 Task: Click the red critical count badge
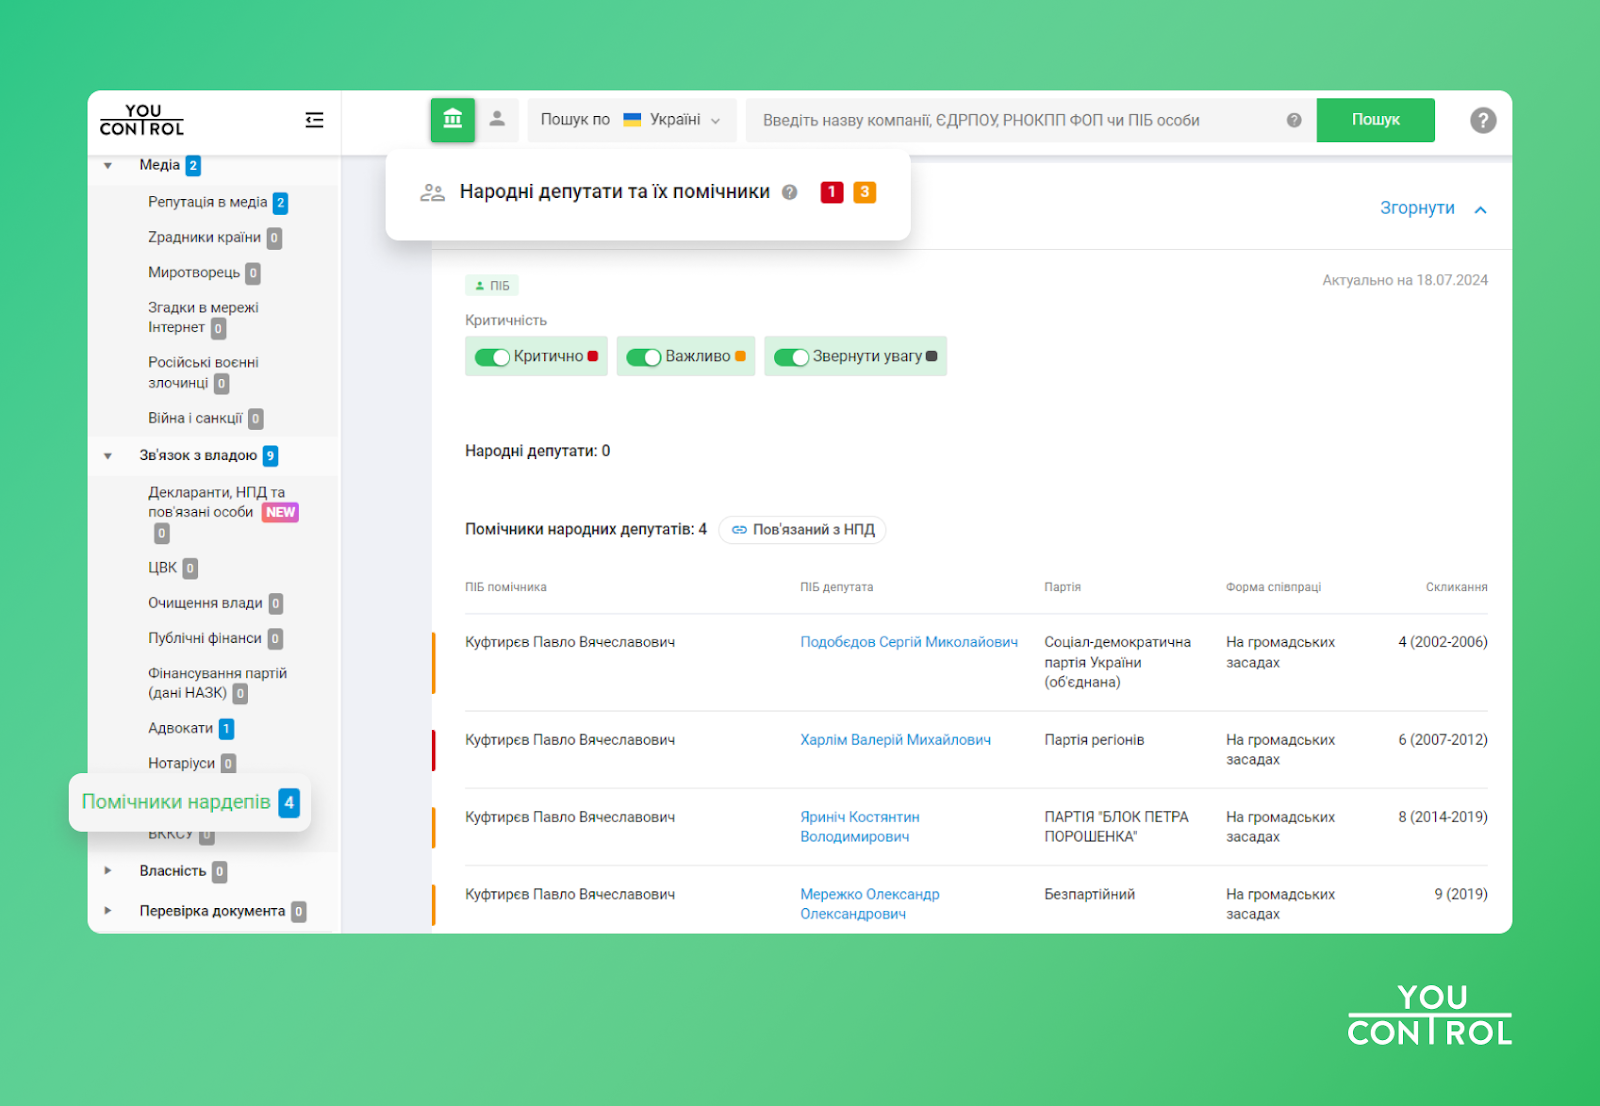[x=831, y=192]
